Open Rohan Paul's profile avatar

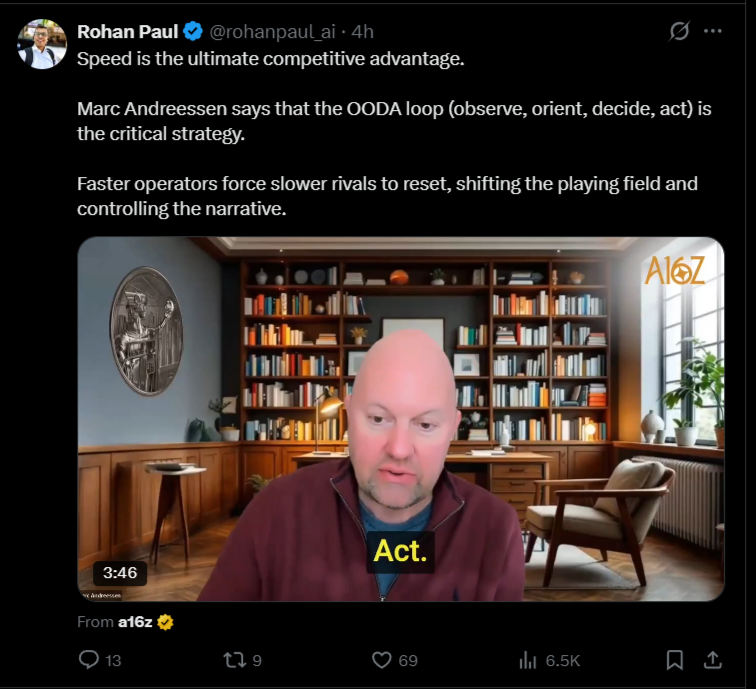(42, 44)
